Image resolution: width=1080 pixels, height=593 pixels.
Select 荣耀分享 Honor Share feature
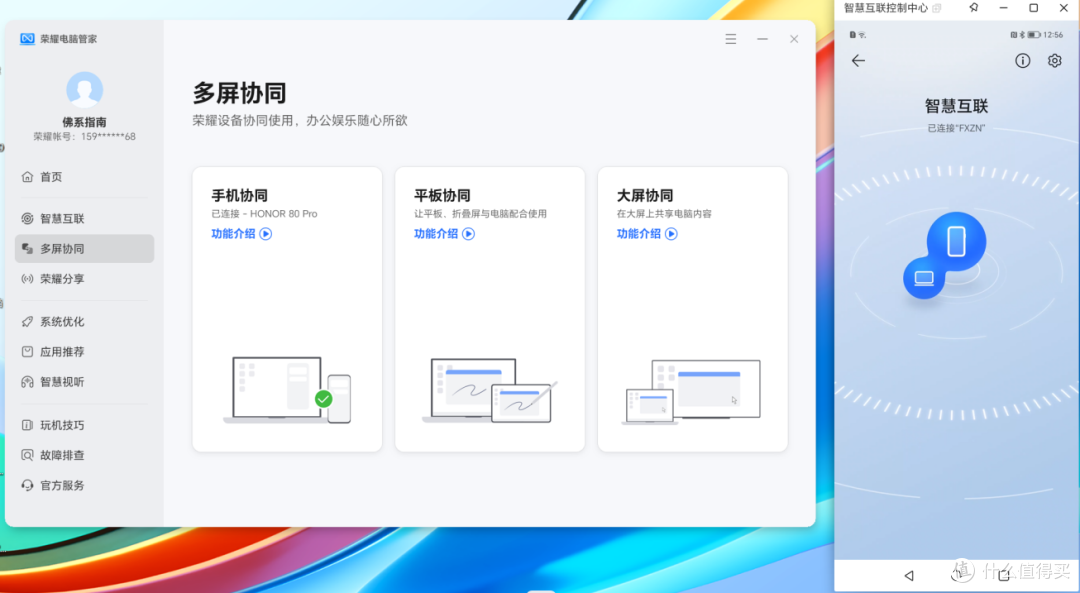60,278
